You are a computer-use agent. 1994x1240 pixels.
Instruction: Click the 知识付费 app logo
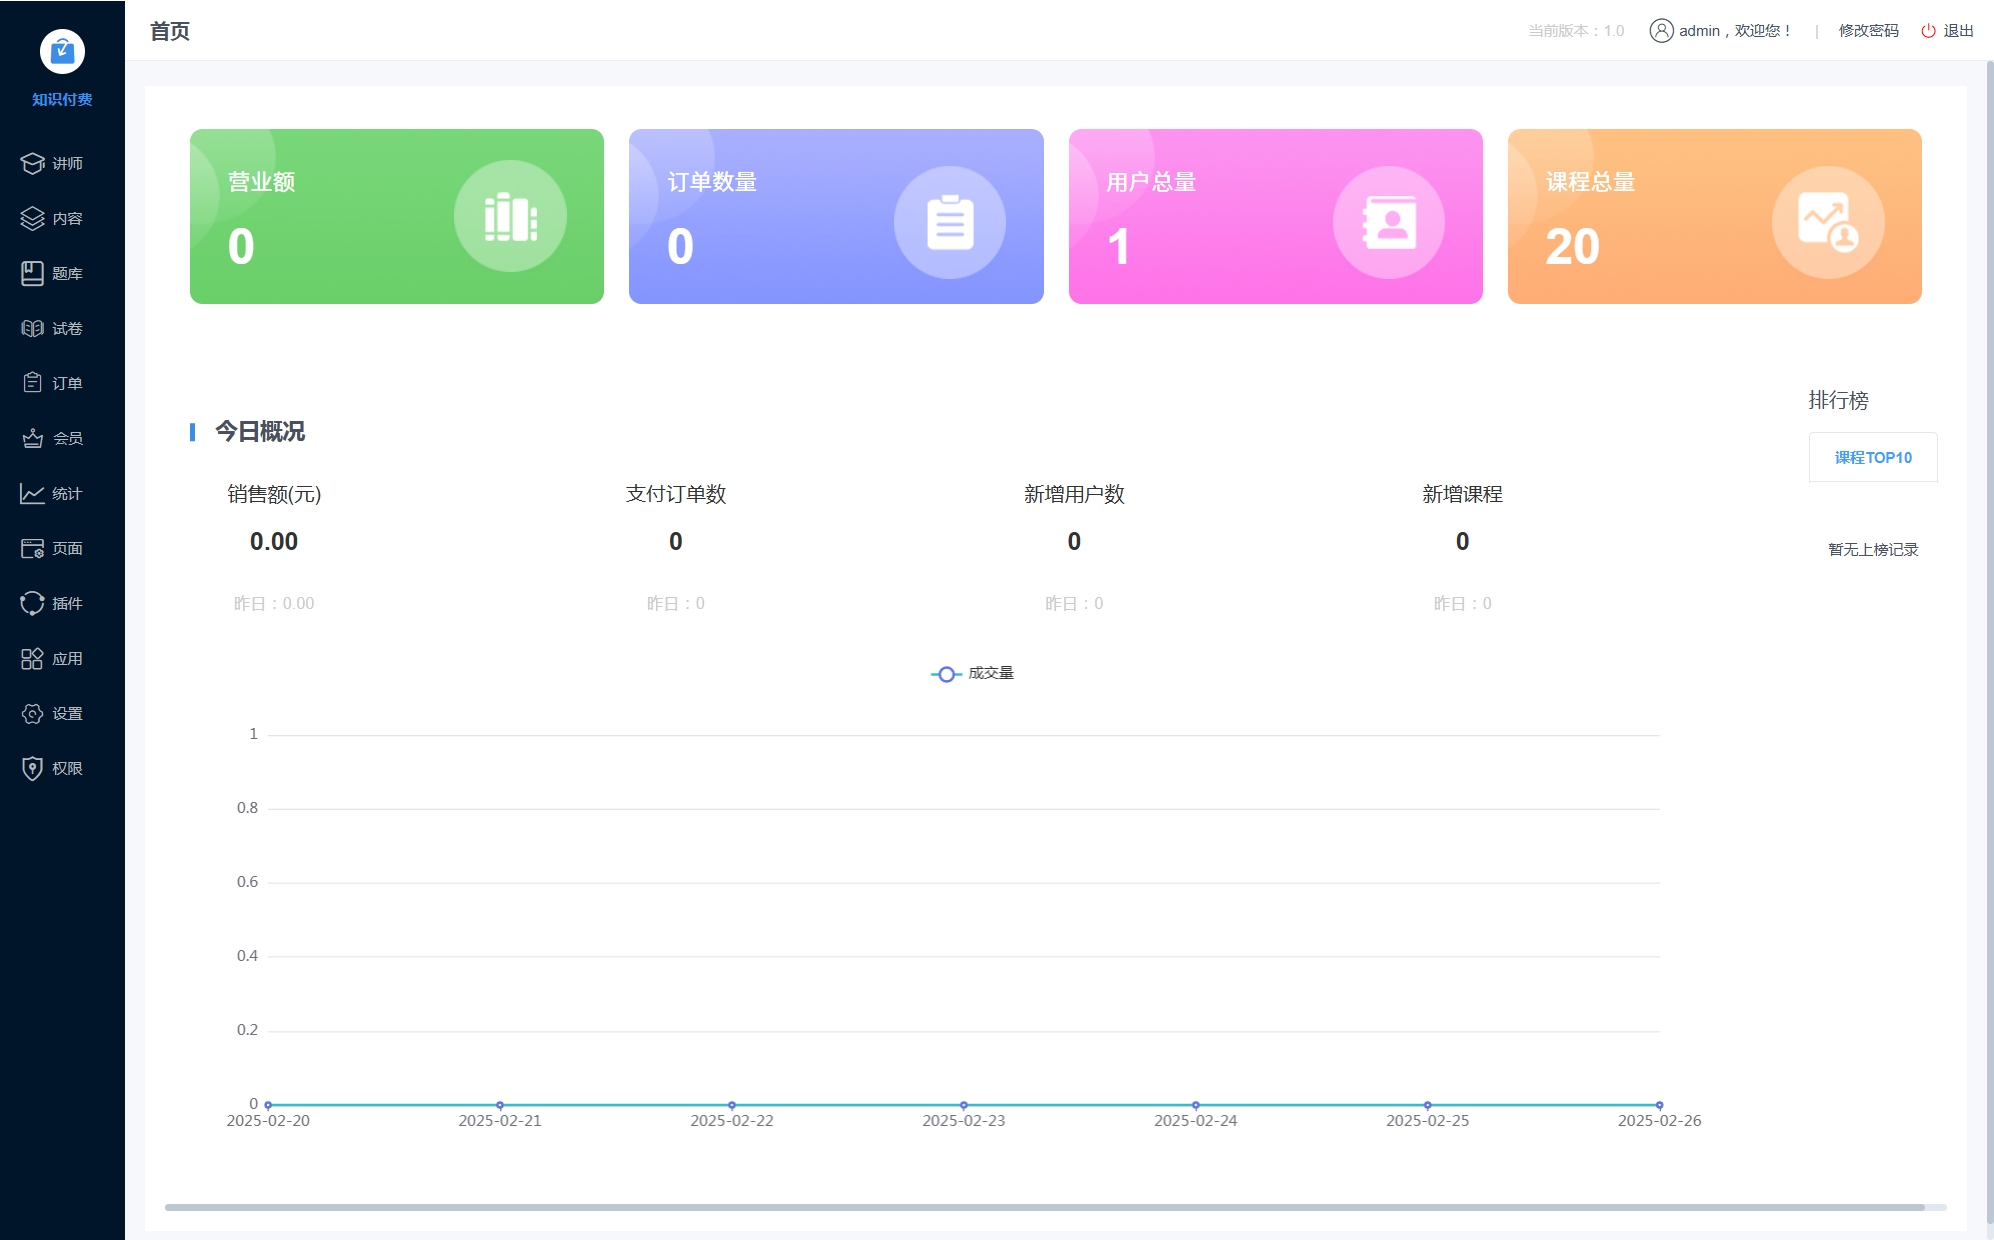(62, 53)
